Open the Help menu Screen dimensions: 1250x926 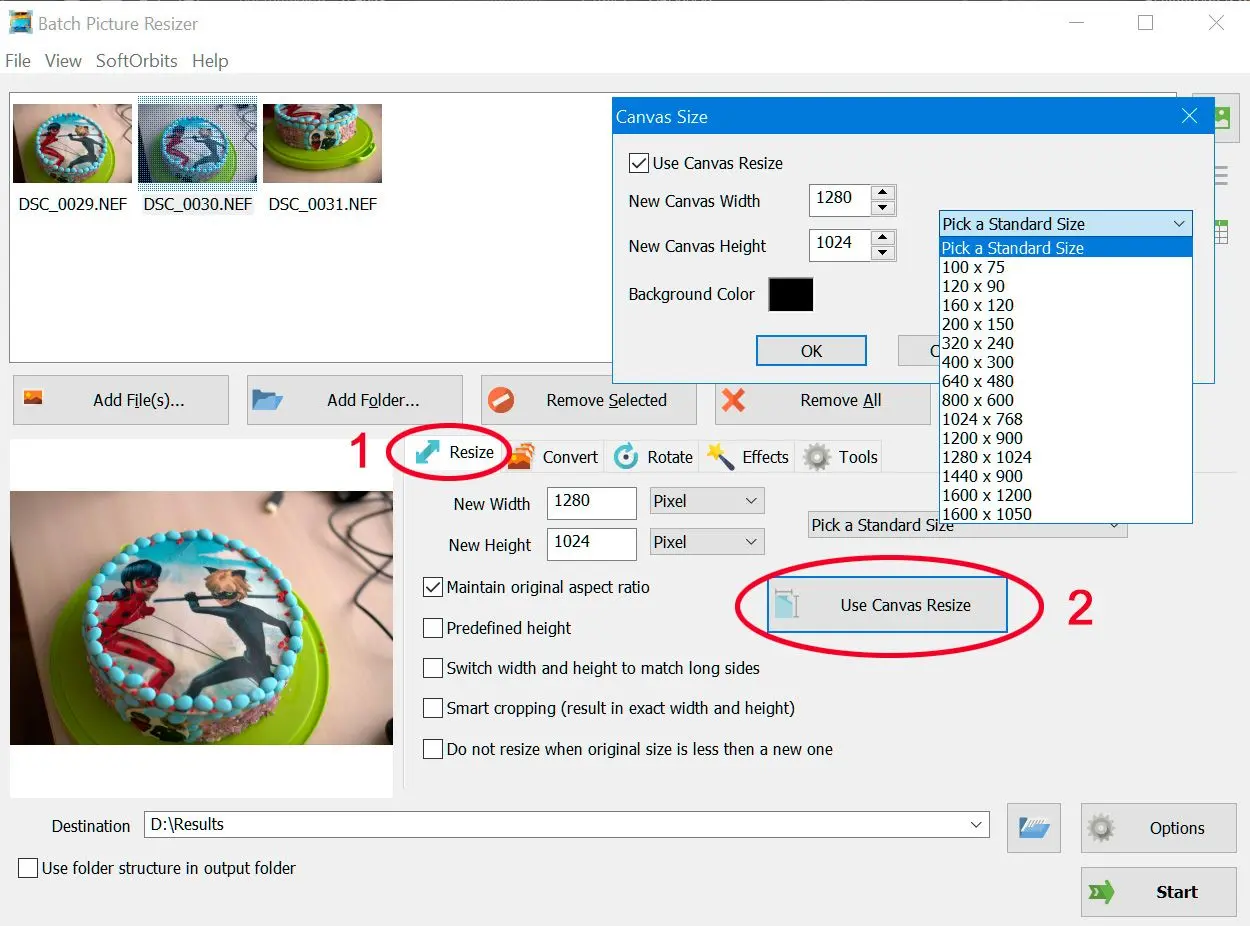pos(210,61)
